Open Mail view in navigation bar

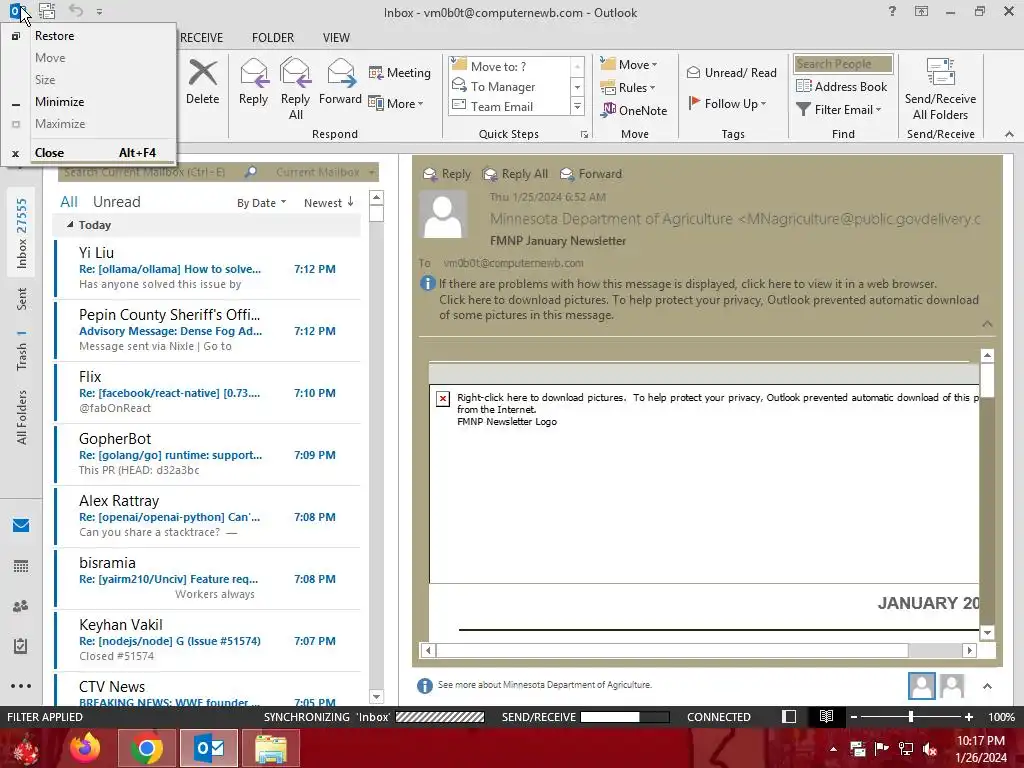[x=21, y=526]
